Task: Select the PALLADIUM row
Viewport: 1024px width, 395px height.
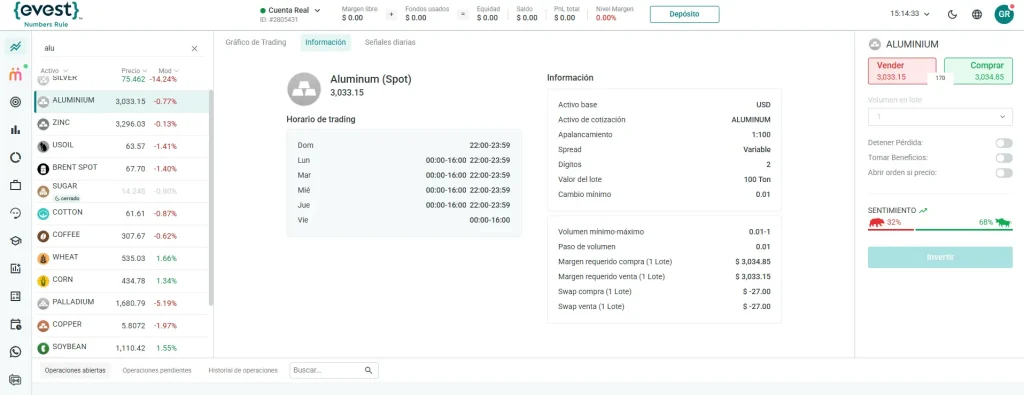Action: pyautogui.click(x=121, y=303)
